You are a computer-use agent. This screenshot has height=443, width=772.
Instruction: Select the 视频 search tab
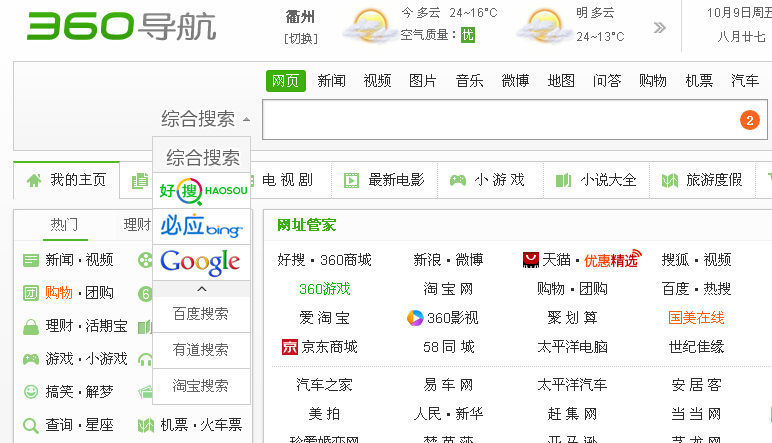pos(377,81)
